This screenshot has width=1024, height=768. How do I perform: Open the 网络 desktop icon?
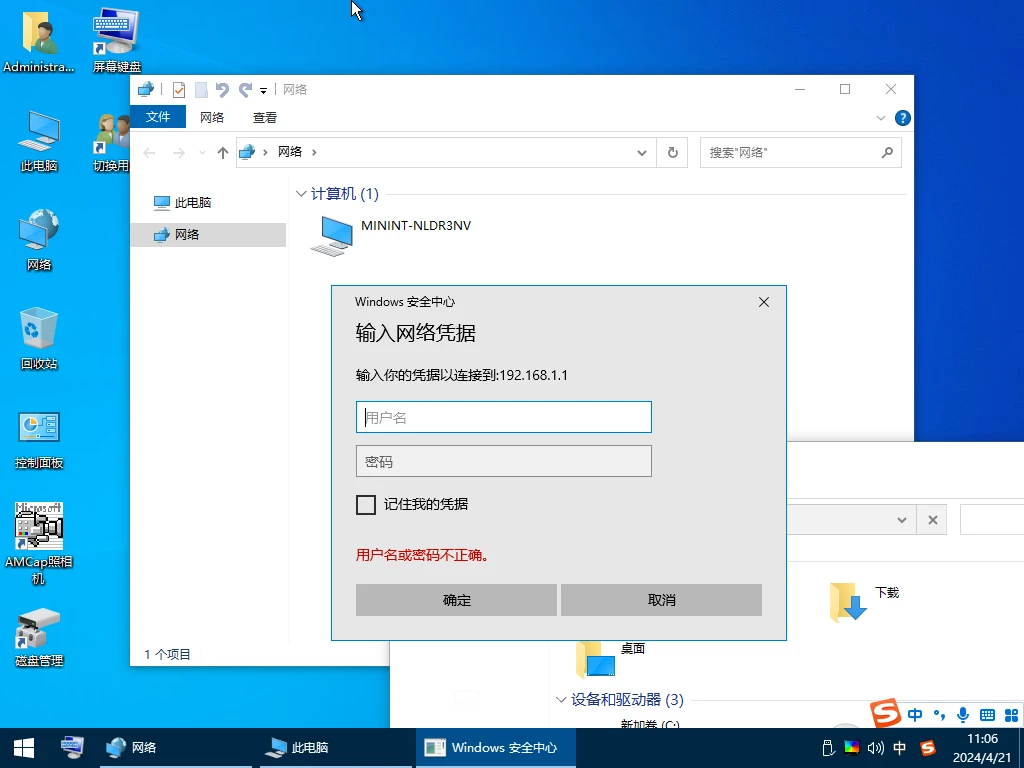[x=39, y=239]
